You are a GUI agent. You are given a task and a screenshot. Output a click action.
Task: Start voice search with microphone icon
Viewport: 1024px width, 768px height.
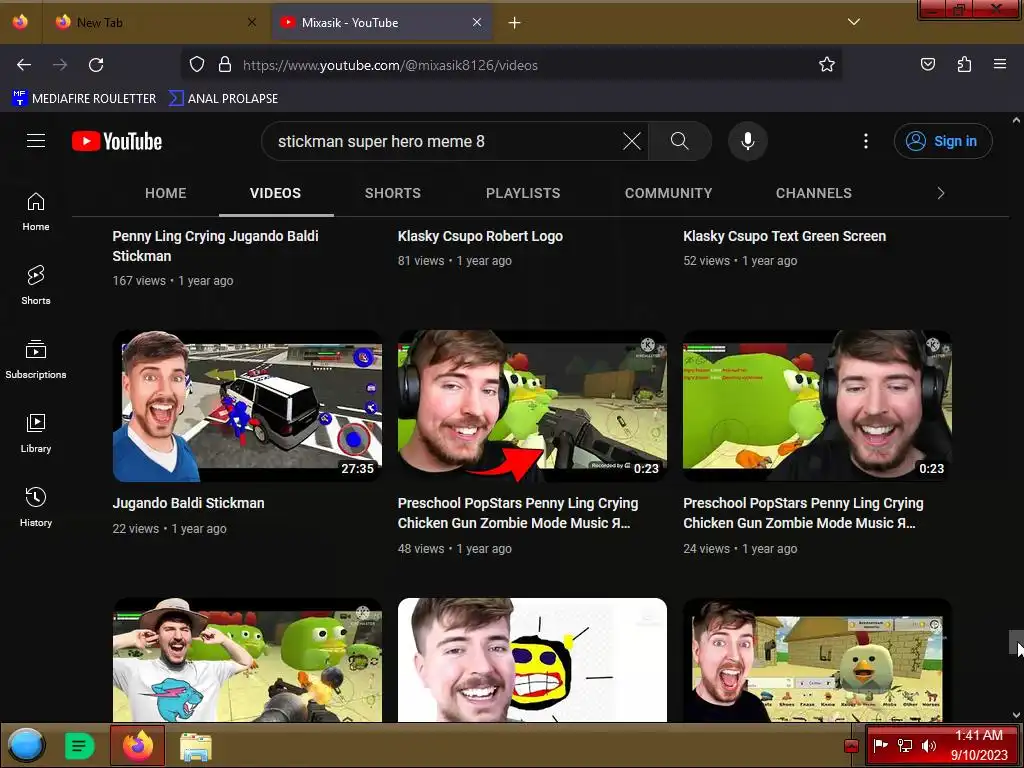click(748, 141)
